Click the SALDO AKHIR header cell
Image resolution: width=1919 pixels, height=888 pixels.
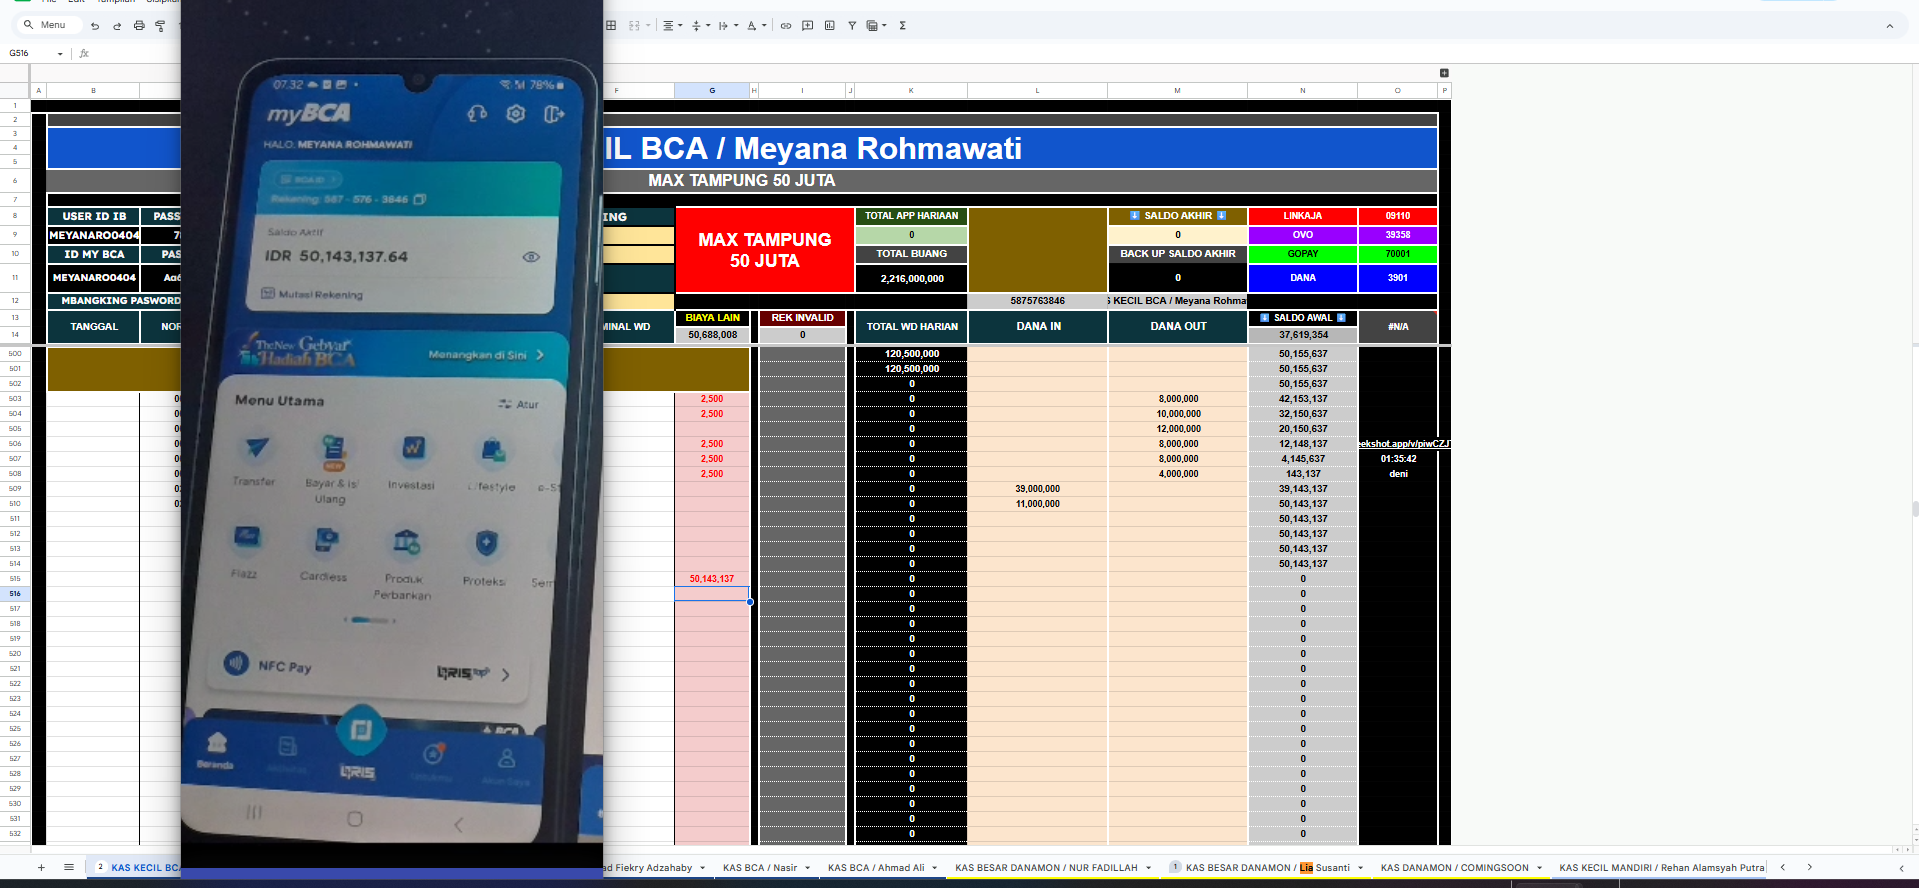[x=1177, y=216]
